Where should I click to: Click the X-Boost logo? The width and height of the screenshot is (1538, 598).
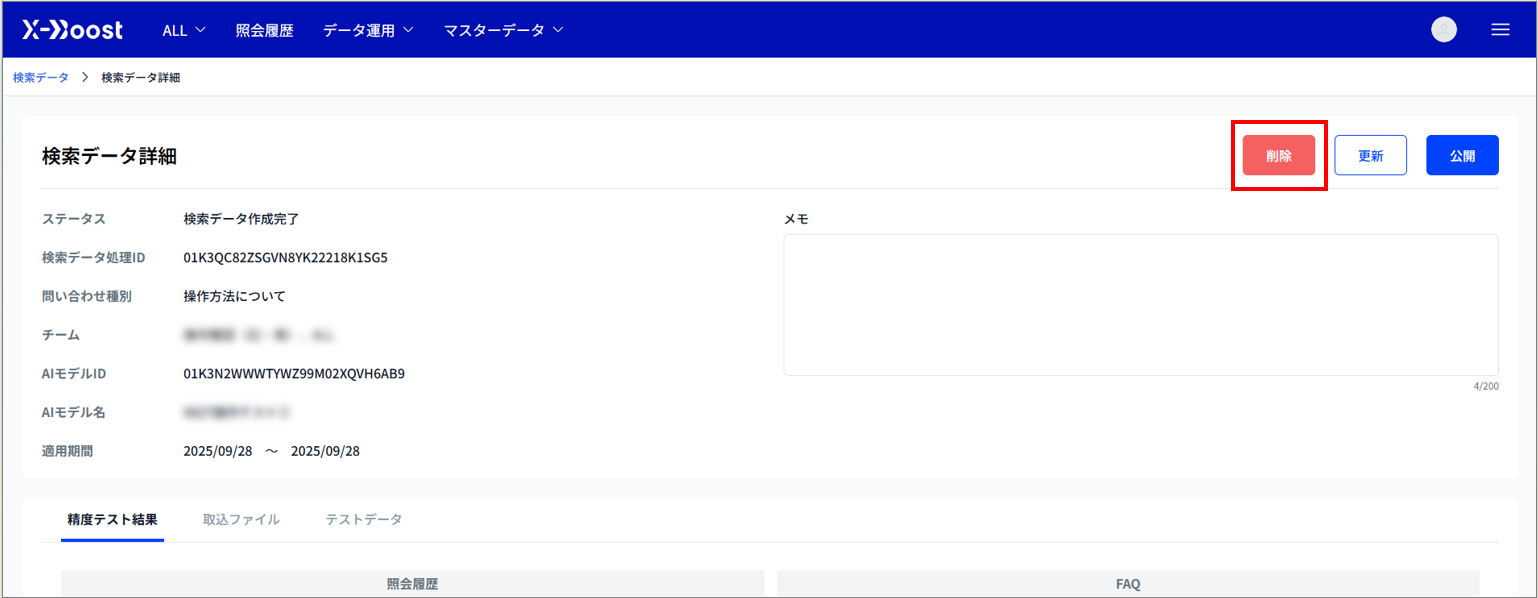click(72, 30)
